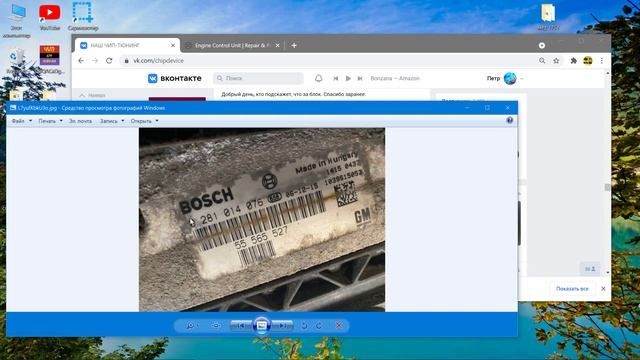Bookmark this page with the star
The height and width of the screenshot is (360, 640).
556,60
